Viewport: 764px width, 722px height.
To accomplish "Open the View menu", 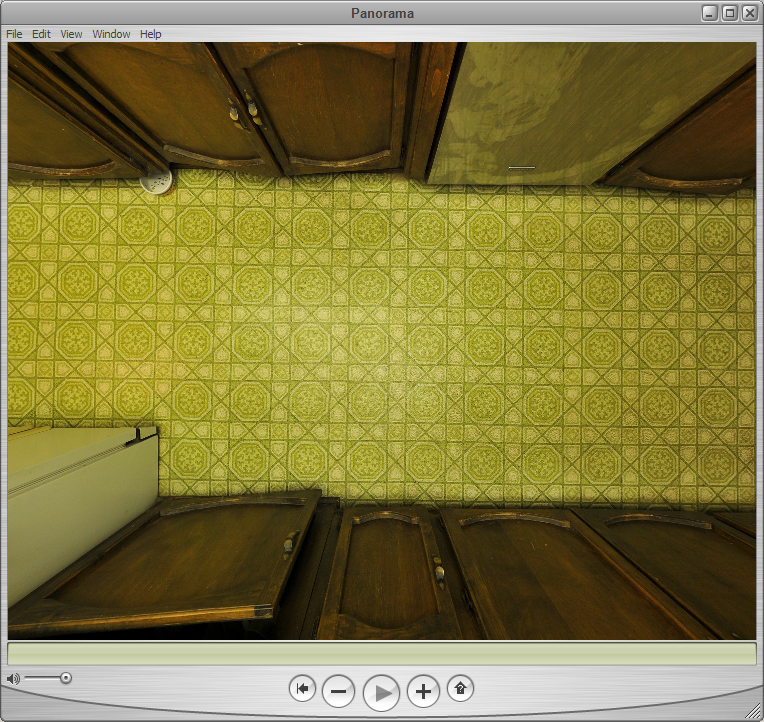I will pyautogui.click(x=71, y=34).
